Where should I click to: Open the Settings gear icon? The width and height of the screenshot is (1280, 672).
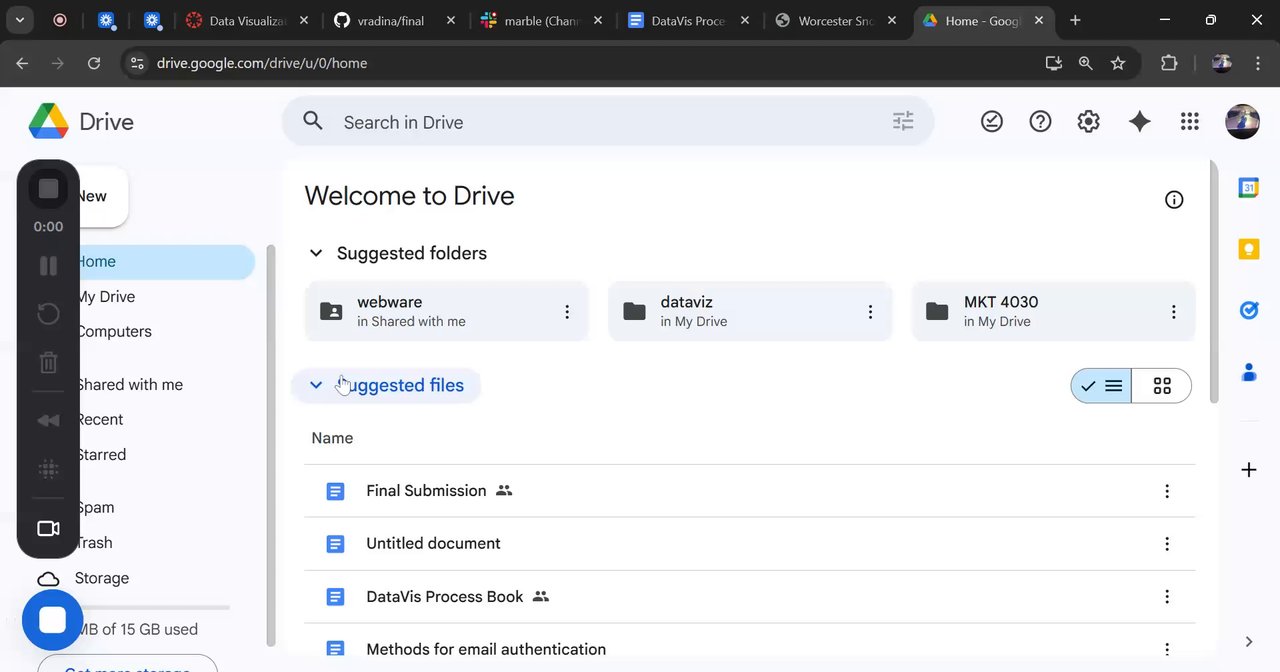coord(1088,122)
